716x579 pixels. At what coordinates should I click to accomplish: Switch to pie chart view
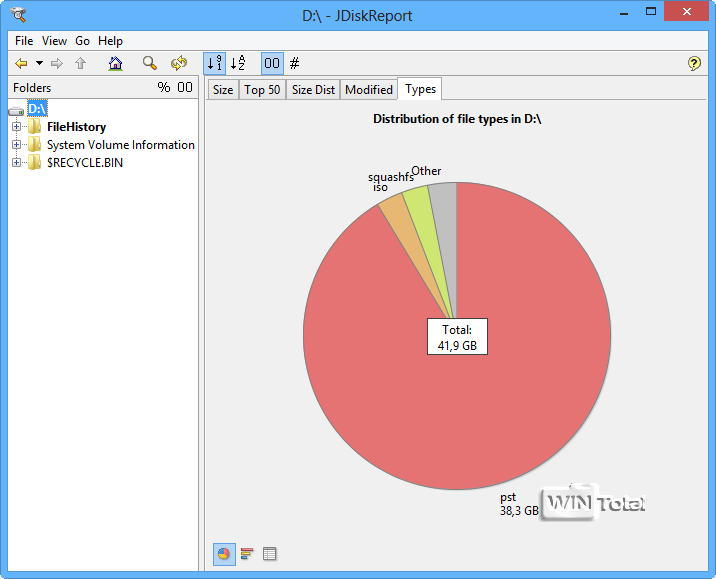(x=224, y=554)
